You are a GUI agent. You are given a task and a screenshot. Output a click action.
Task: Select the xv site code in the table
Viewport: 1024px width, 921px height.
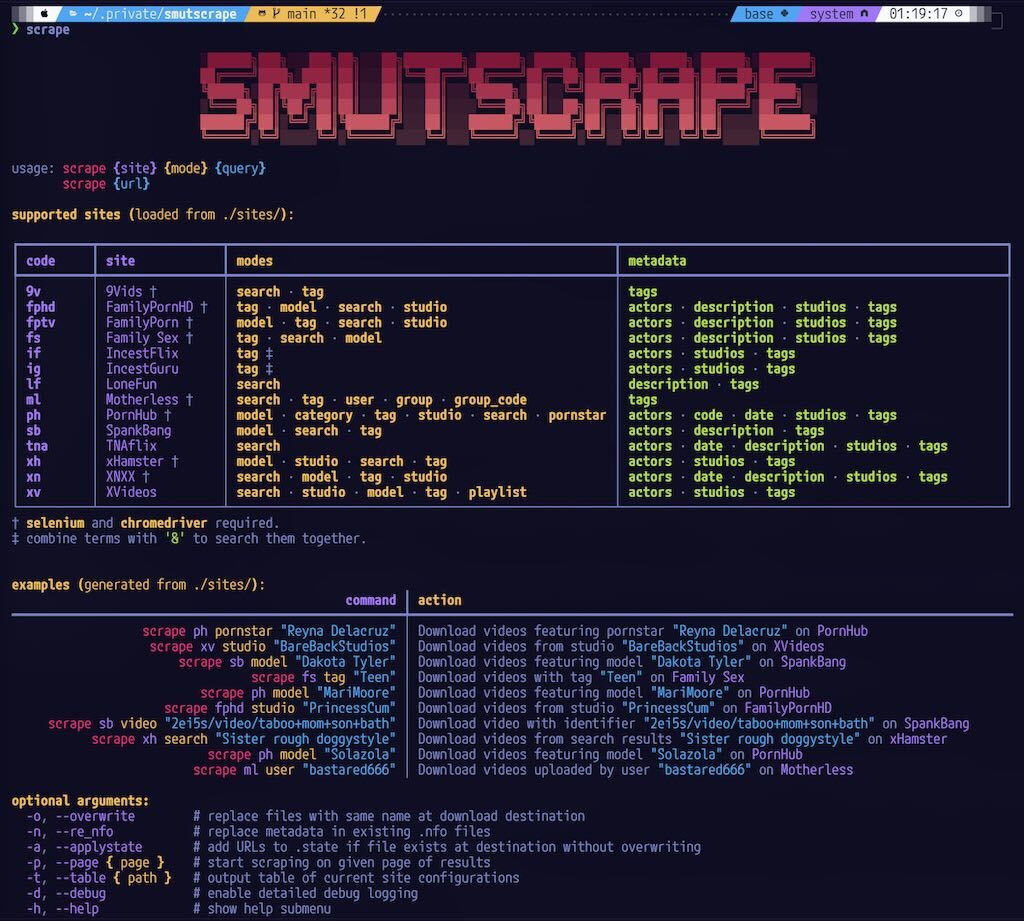pos(33,492)
